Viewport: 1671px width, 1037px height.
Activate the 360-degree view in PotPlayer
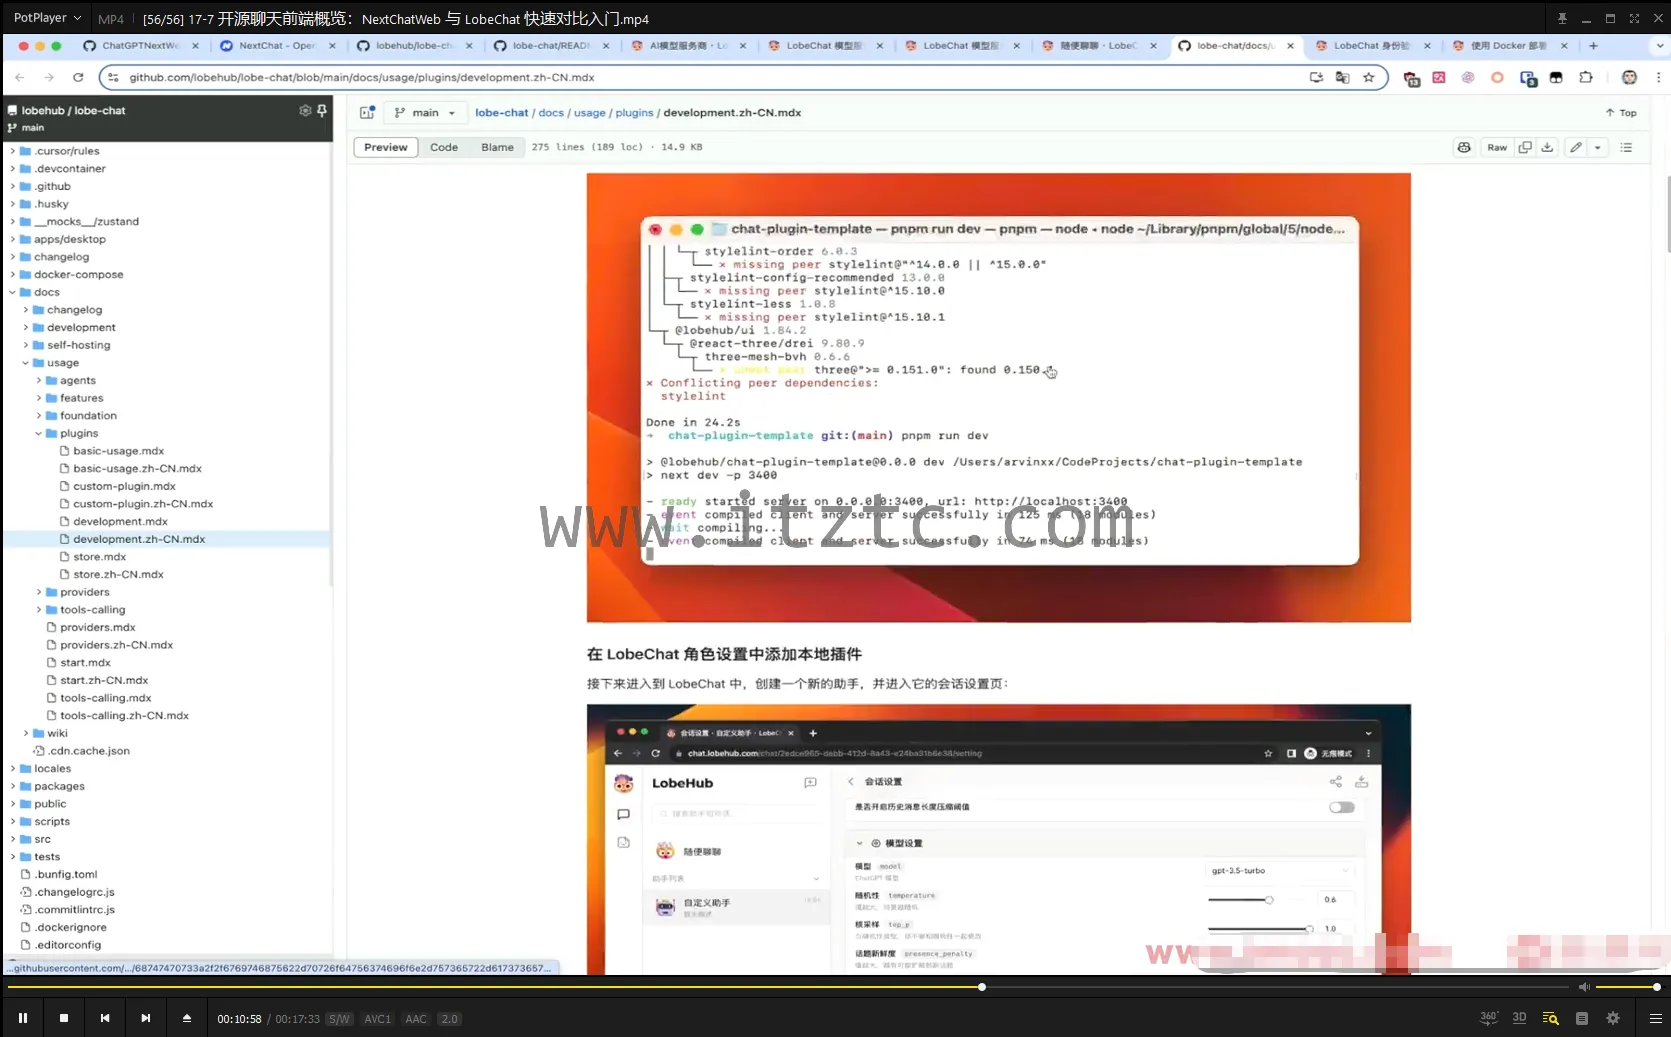click(x=1488, y=1018)
